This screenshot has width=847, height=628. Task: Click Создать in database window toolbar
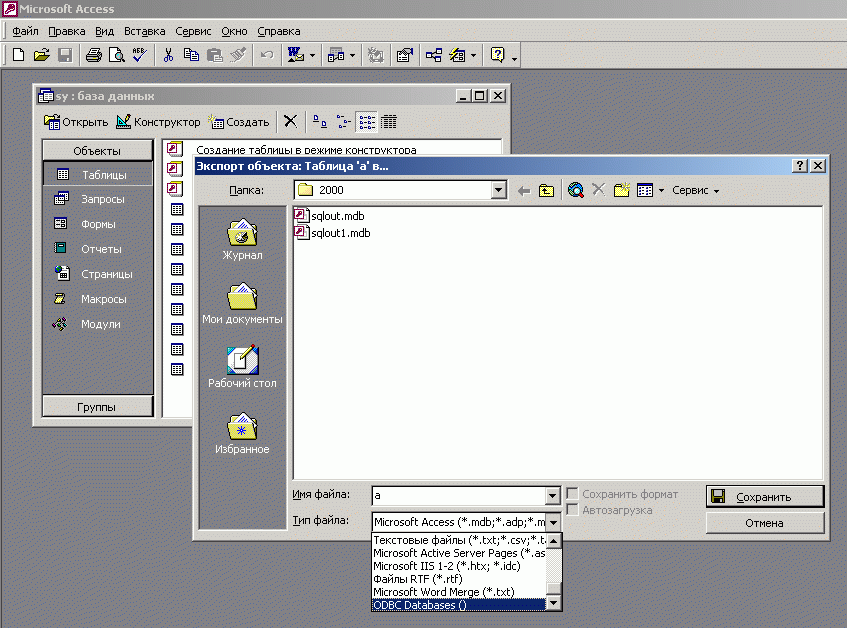(x=239, y=122)
